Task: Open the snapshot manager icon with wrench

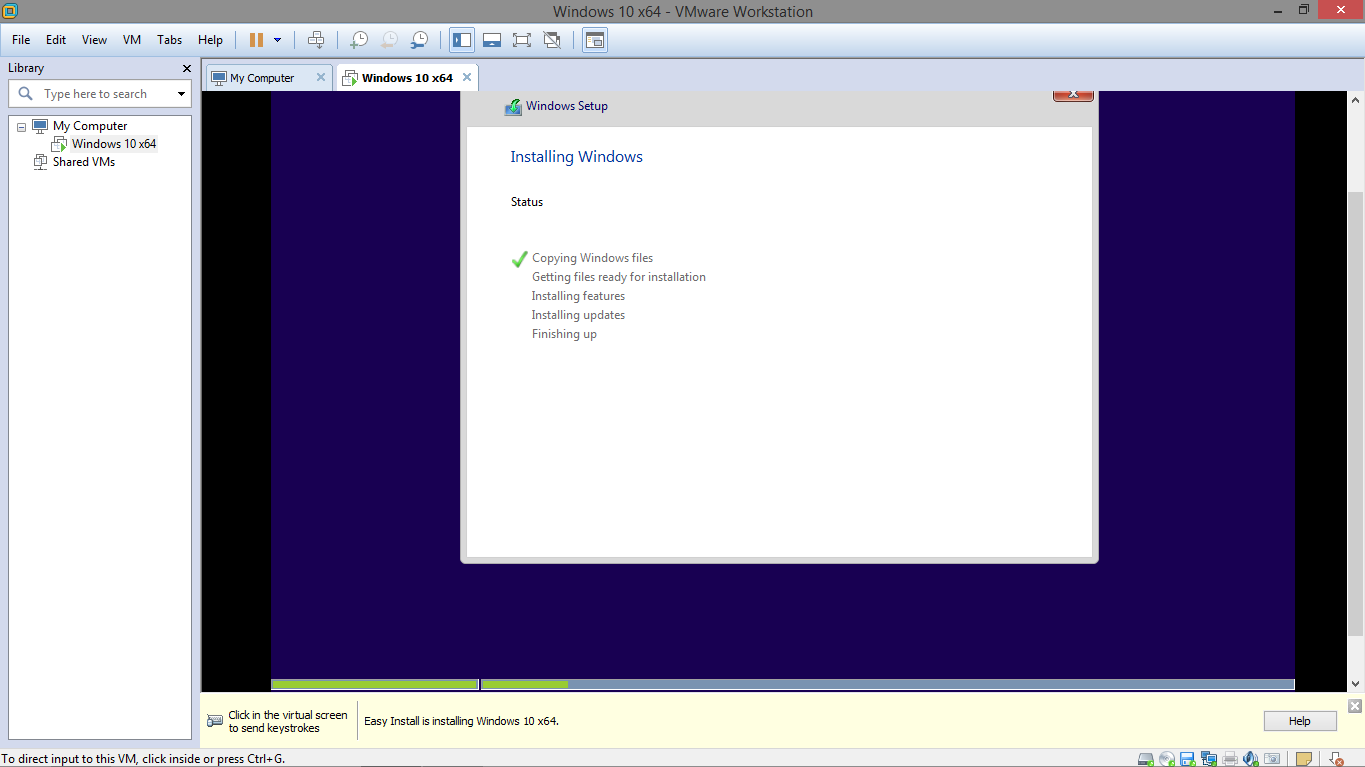Action: [x=420, y=40]
